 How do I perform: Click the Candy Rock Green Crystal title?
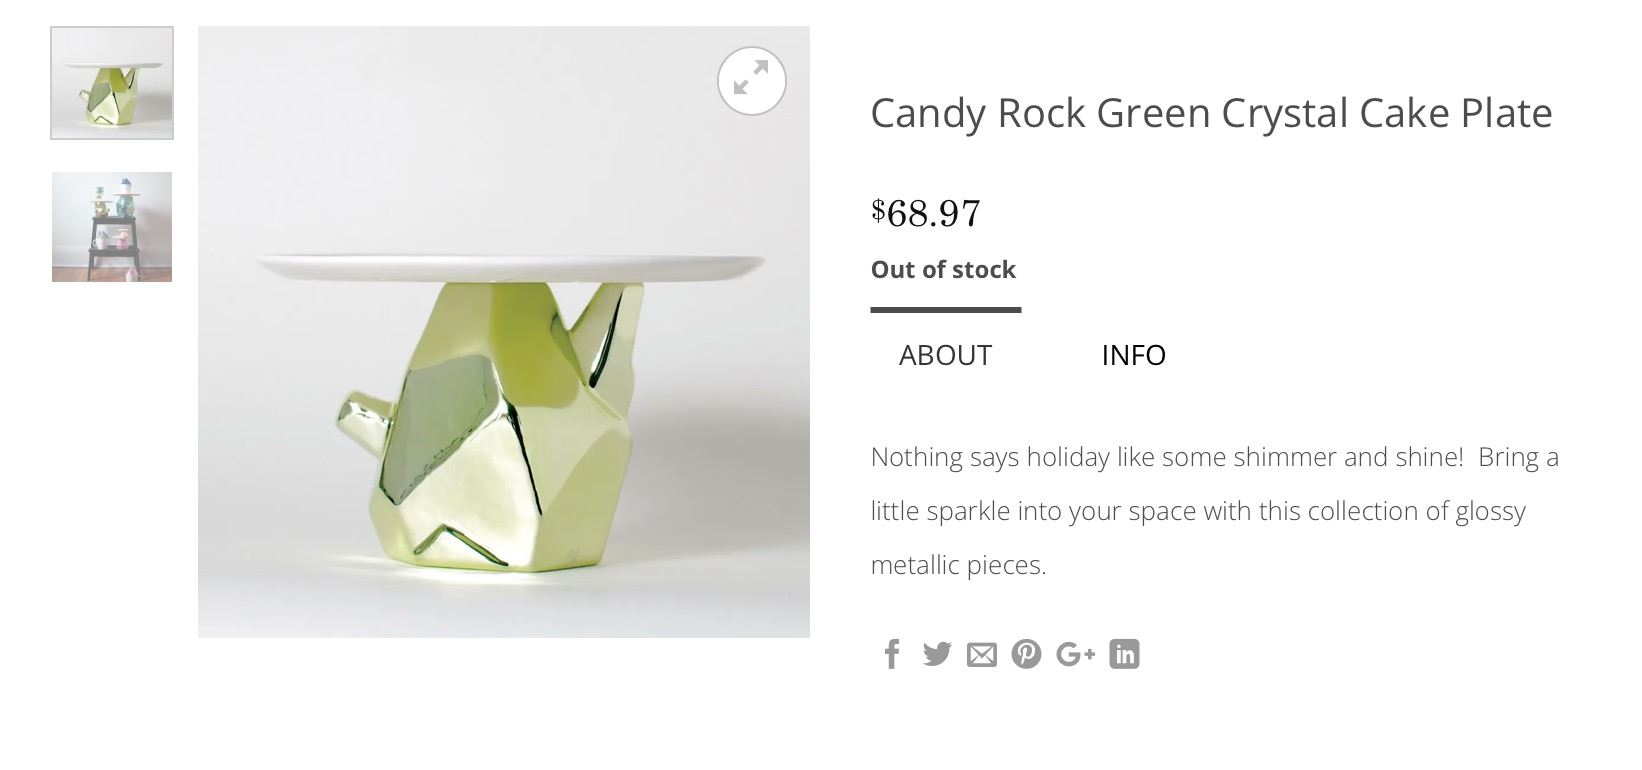[x=1211, y=113]
